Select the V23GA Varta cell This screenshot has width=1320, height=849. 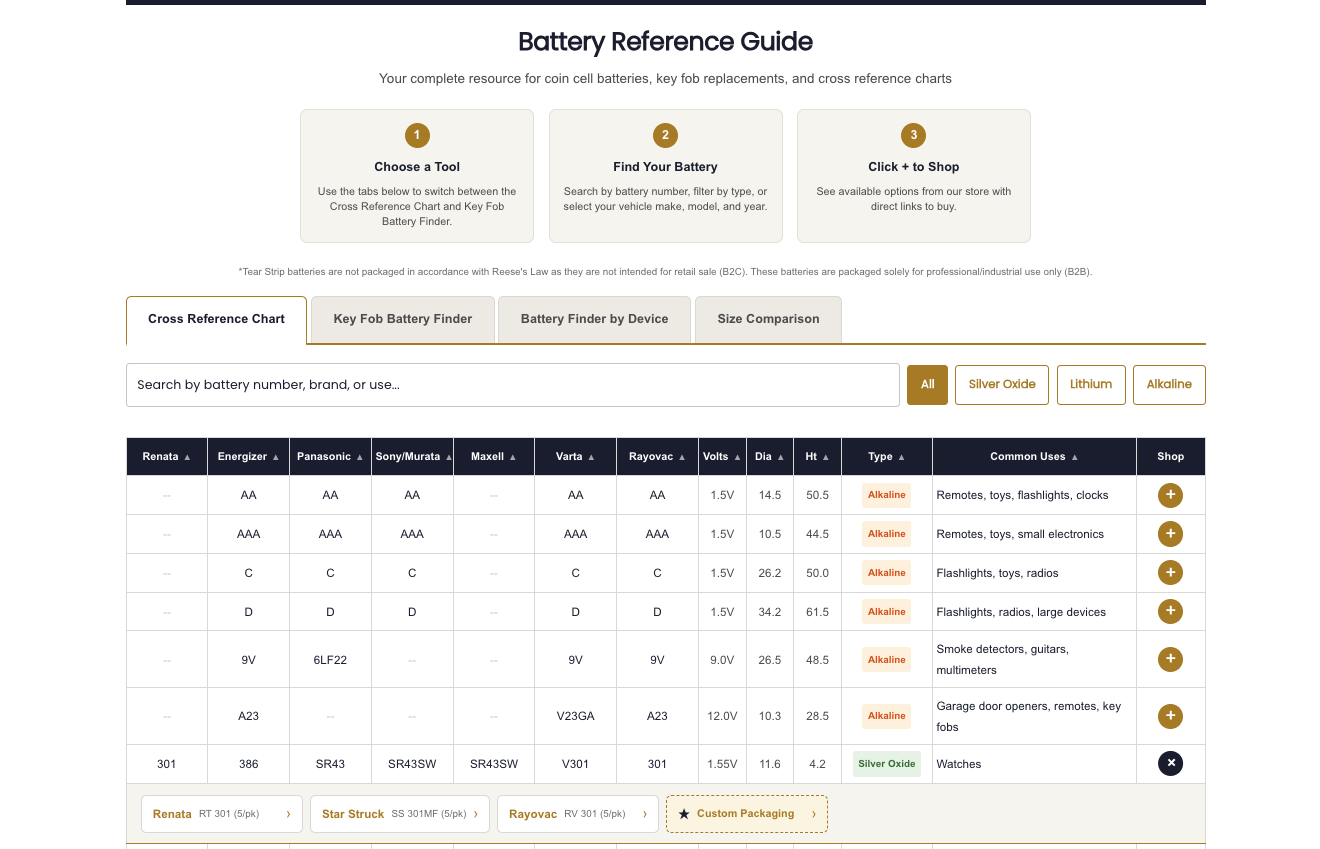tap(575, 716)
